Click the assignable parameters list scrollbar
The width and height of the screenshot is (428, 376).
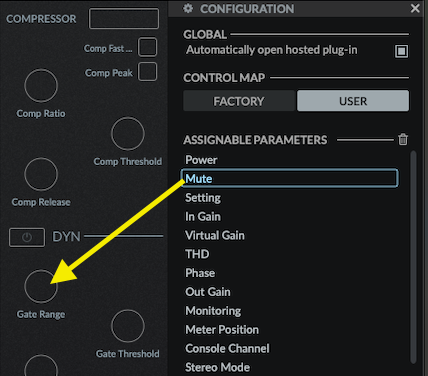(x=413, y=257)
